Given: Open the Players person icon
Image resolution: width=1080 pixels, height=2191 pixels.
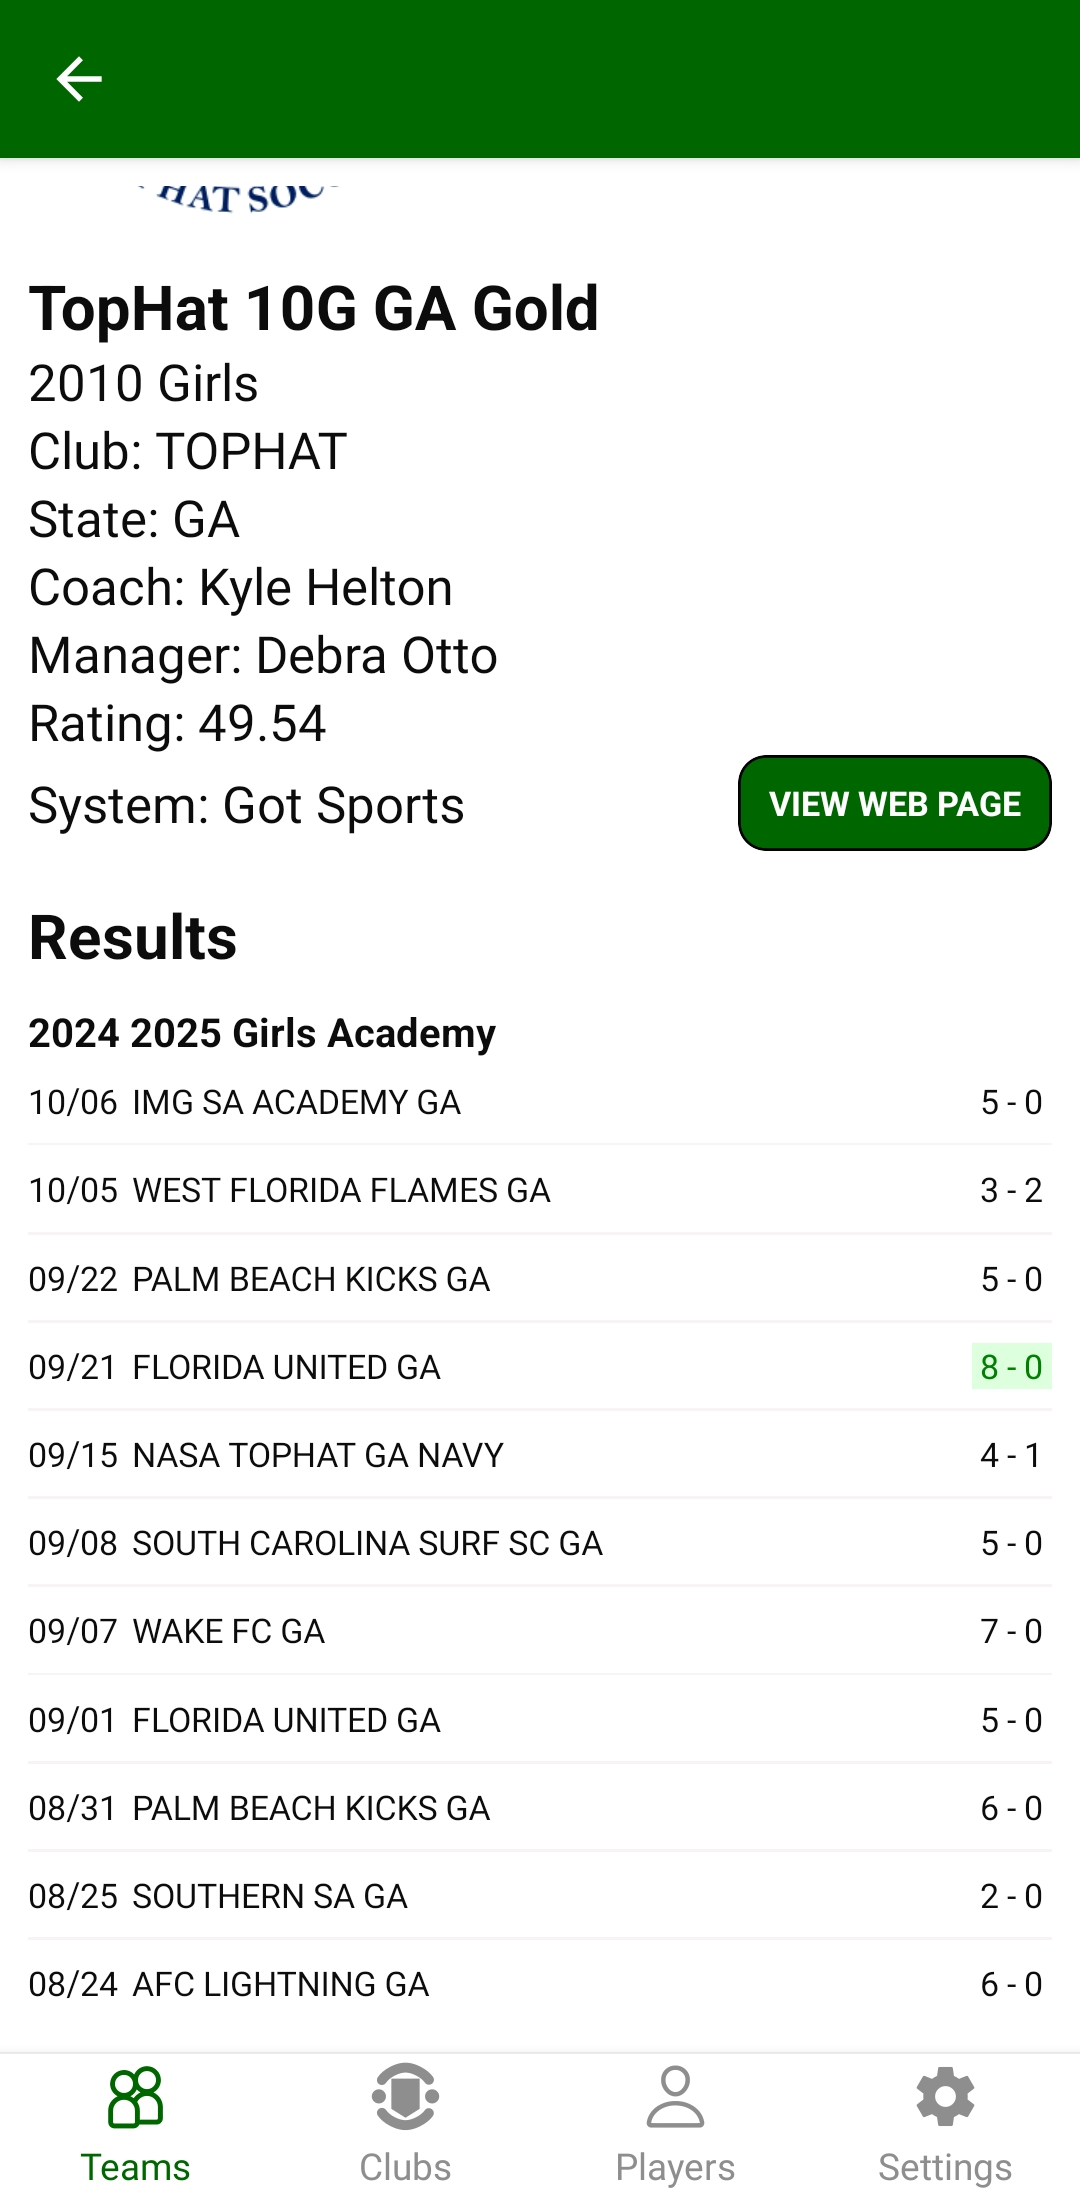Looking at the screenshot, I should coord(675,2097).
